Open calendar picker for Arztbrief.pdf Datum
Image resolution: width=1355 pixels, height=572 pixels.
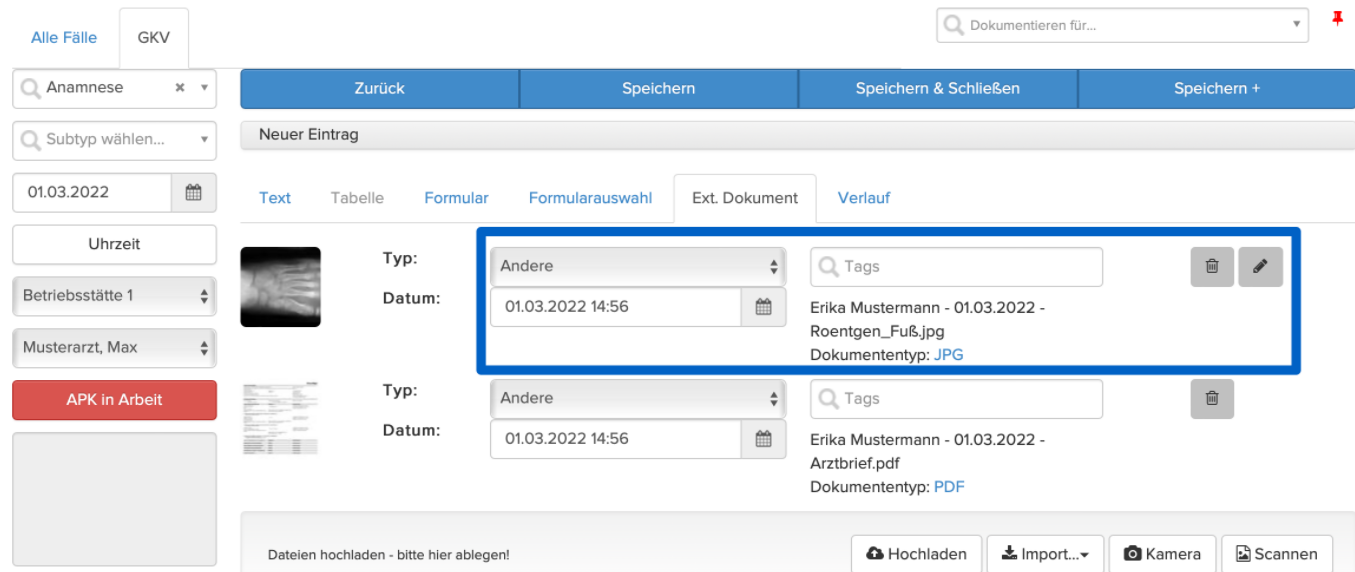click(763, 439)
